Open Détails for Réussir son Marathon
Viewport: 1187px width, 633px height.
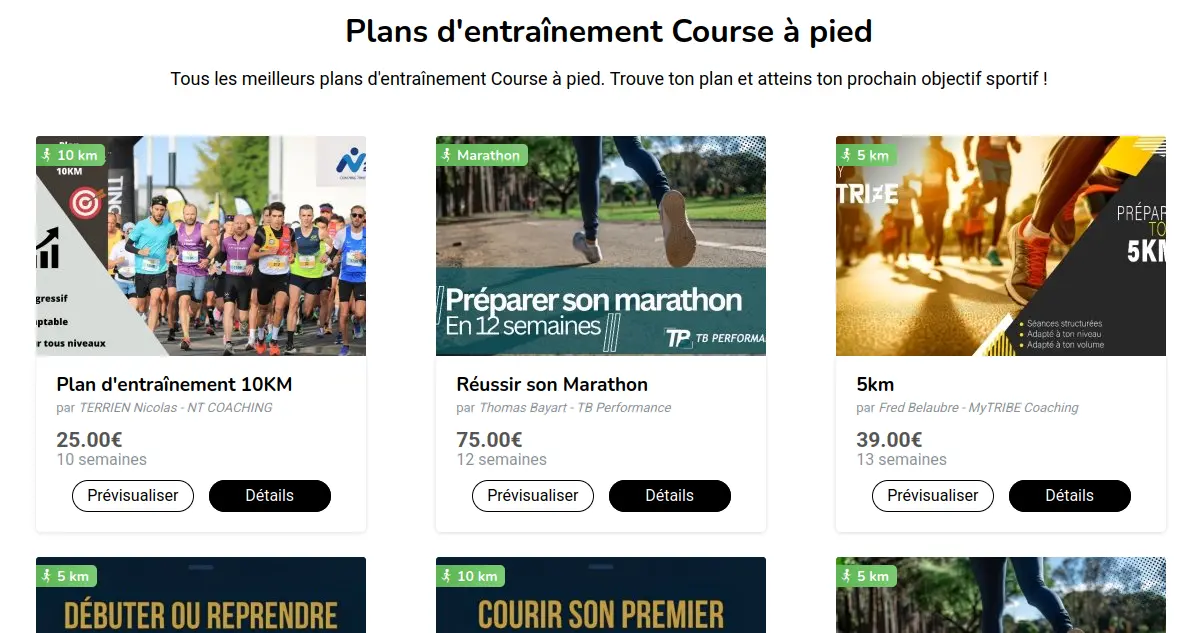[x=669, y=495]
